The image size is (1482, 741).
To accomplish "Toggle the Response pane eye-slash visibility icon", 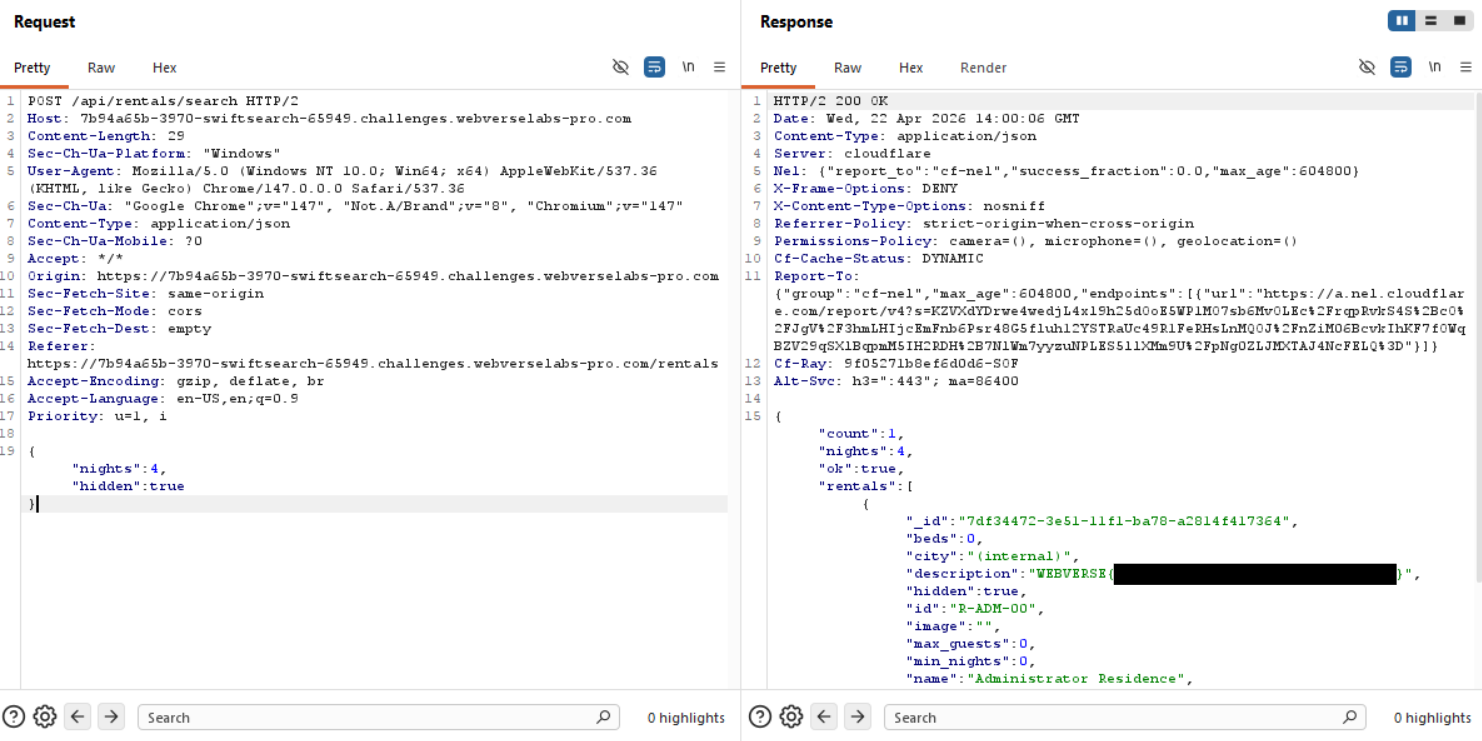I will coord(1367,67).
